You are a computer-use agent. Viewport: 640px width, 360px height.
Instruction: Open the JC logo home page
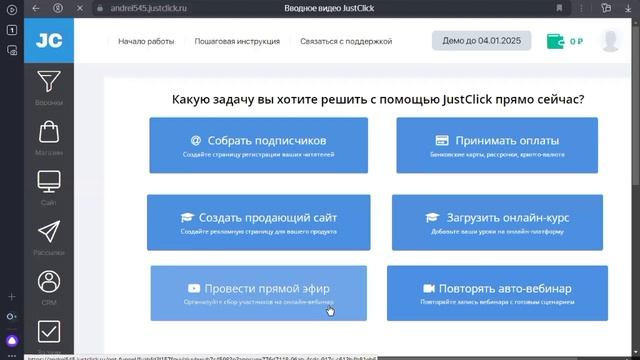pyautogui.click(x=49, y=40)
